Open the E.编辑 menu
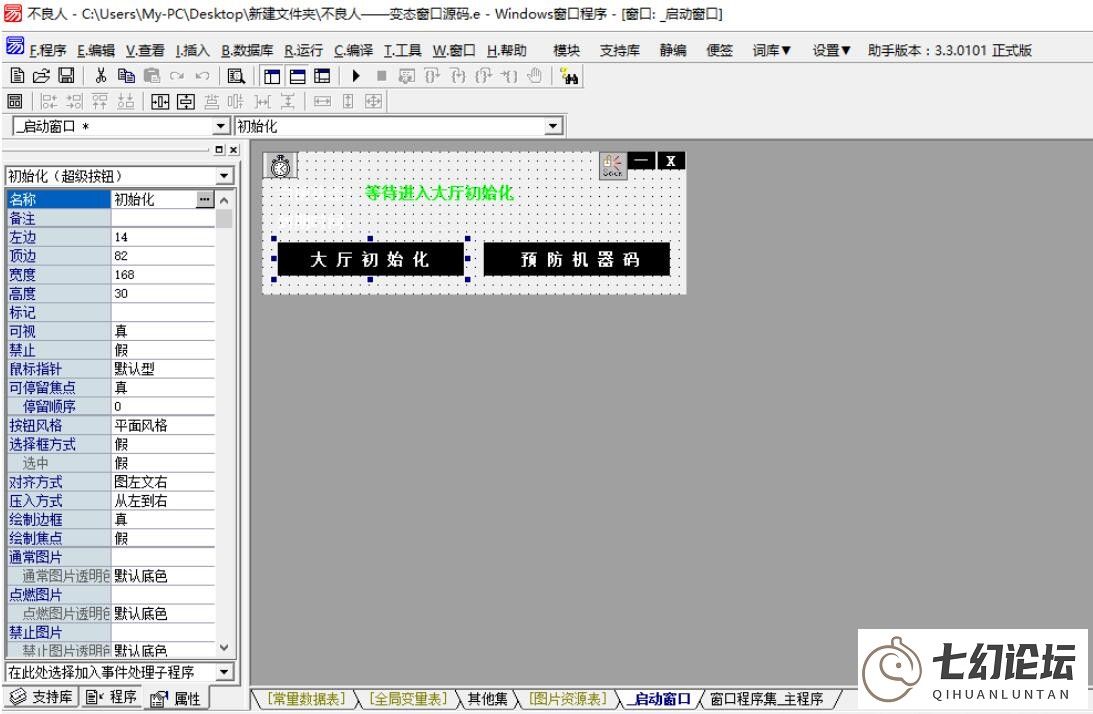This screenshot has width=1093, height=714. tap(96, 50)
